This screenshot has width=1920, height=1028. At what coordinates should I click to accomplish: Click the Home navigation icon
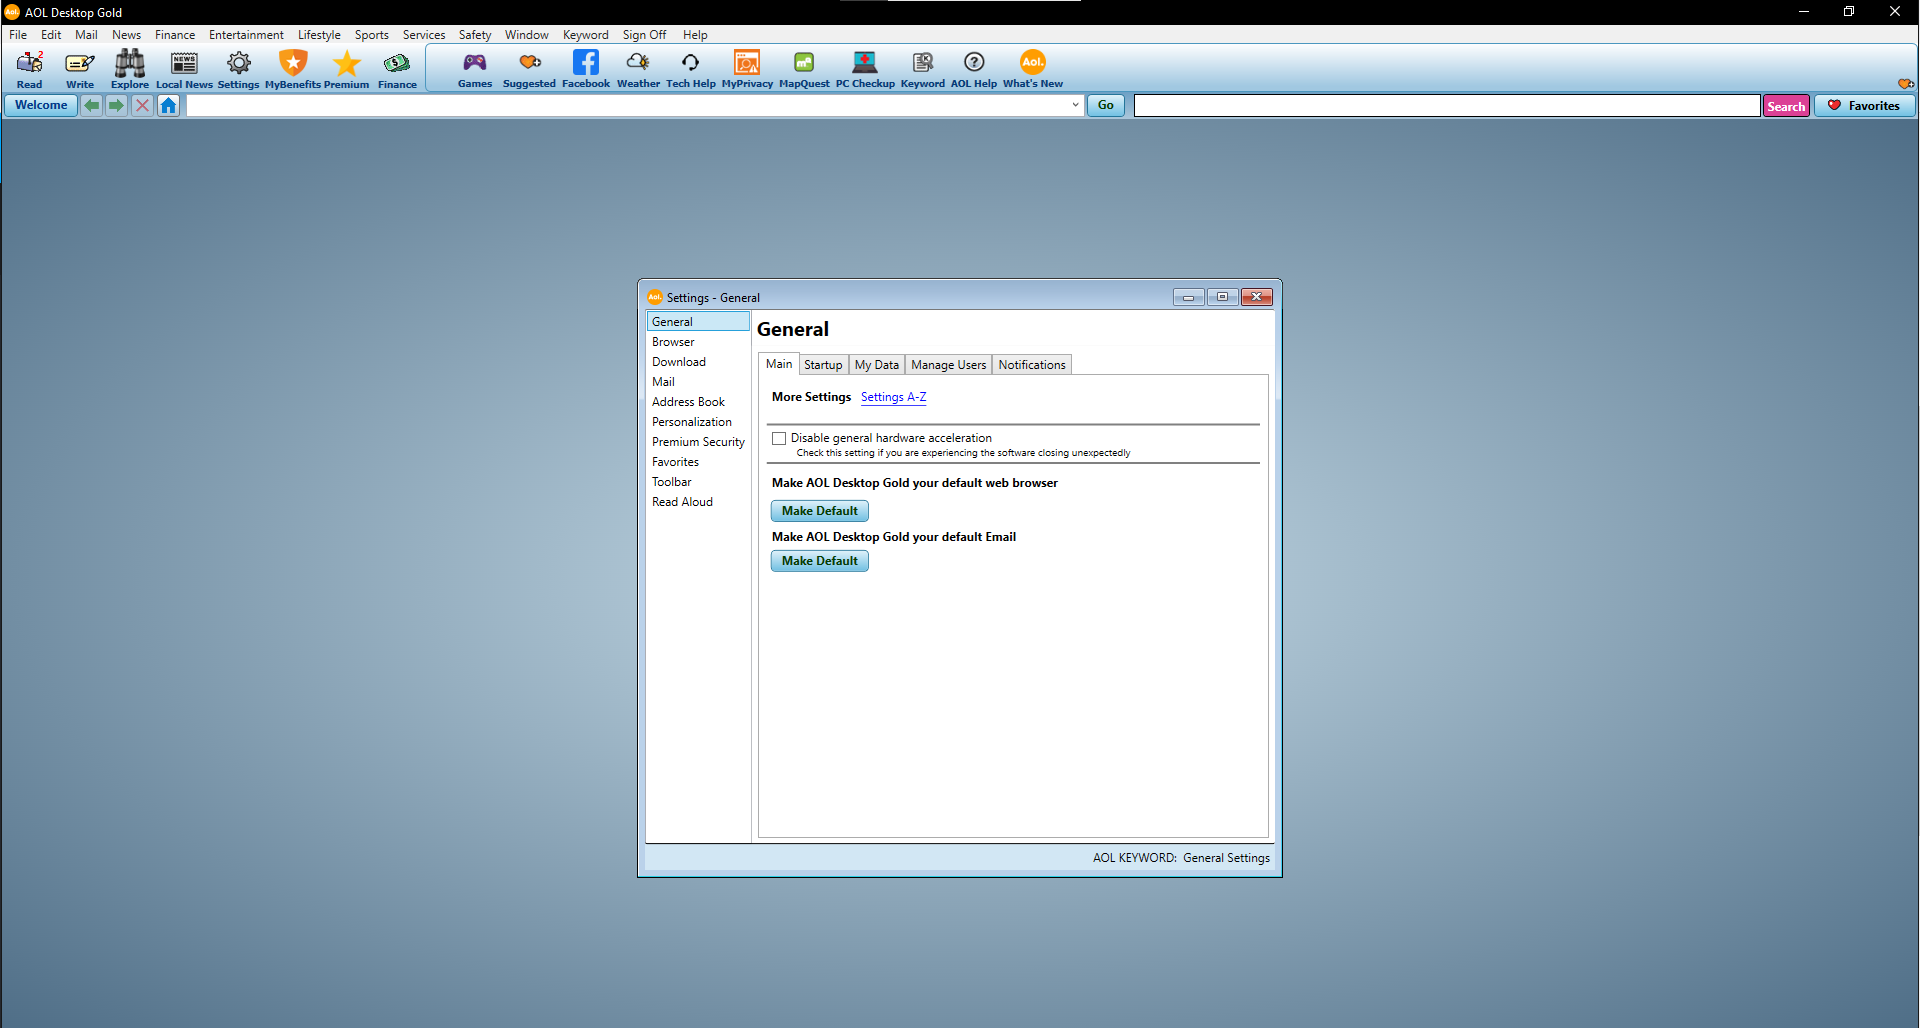[168, 106]
